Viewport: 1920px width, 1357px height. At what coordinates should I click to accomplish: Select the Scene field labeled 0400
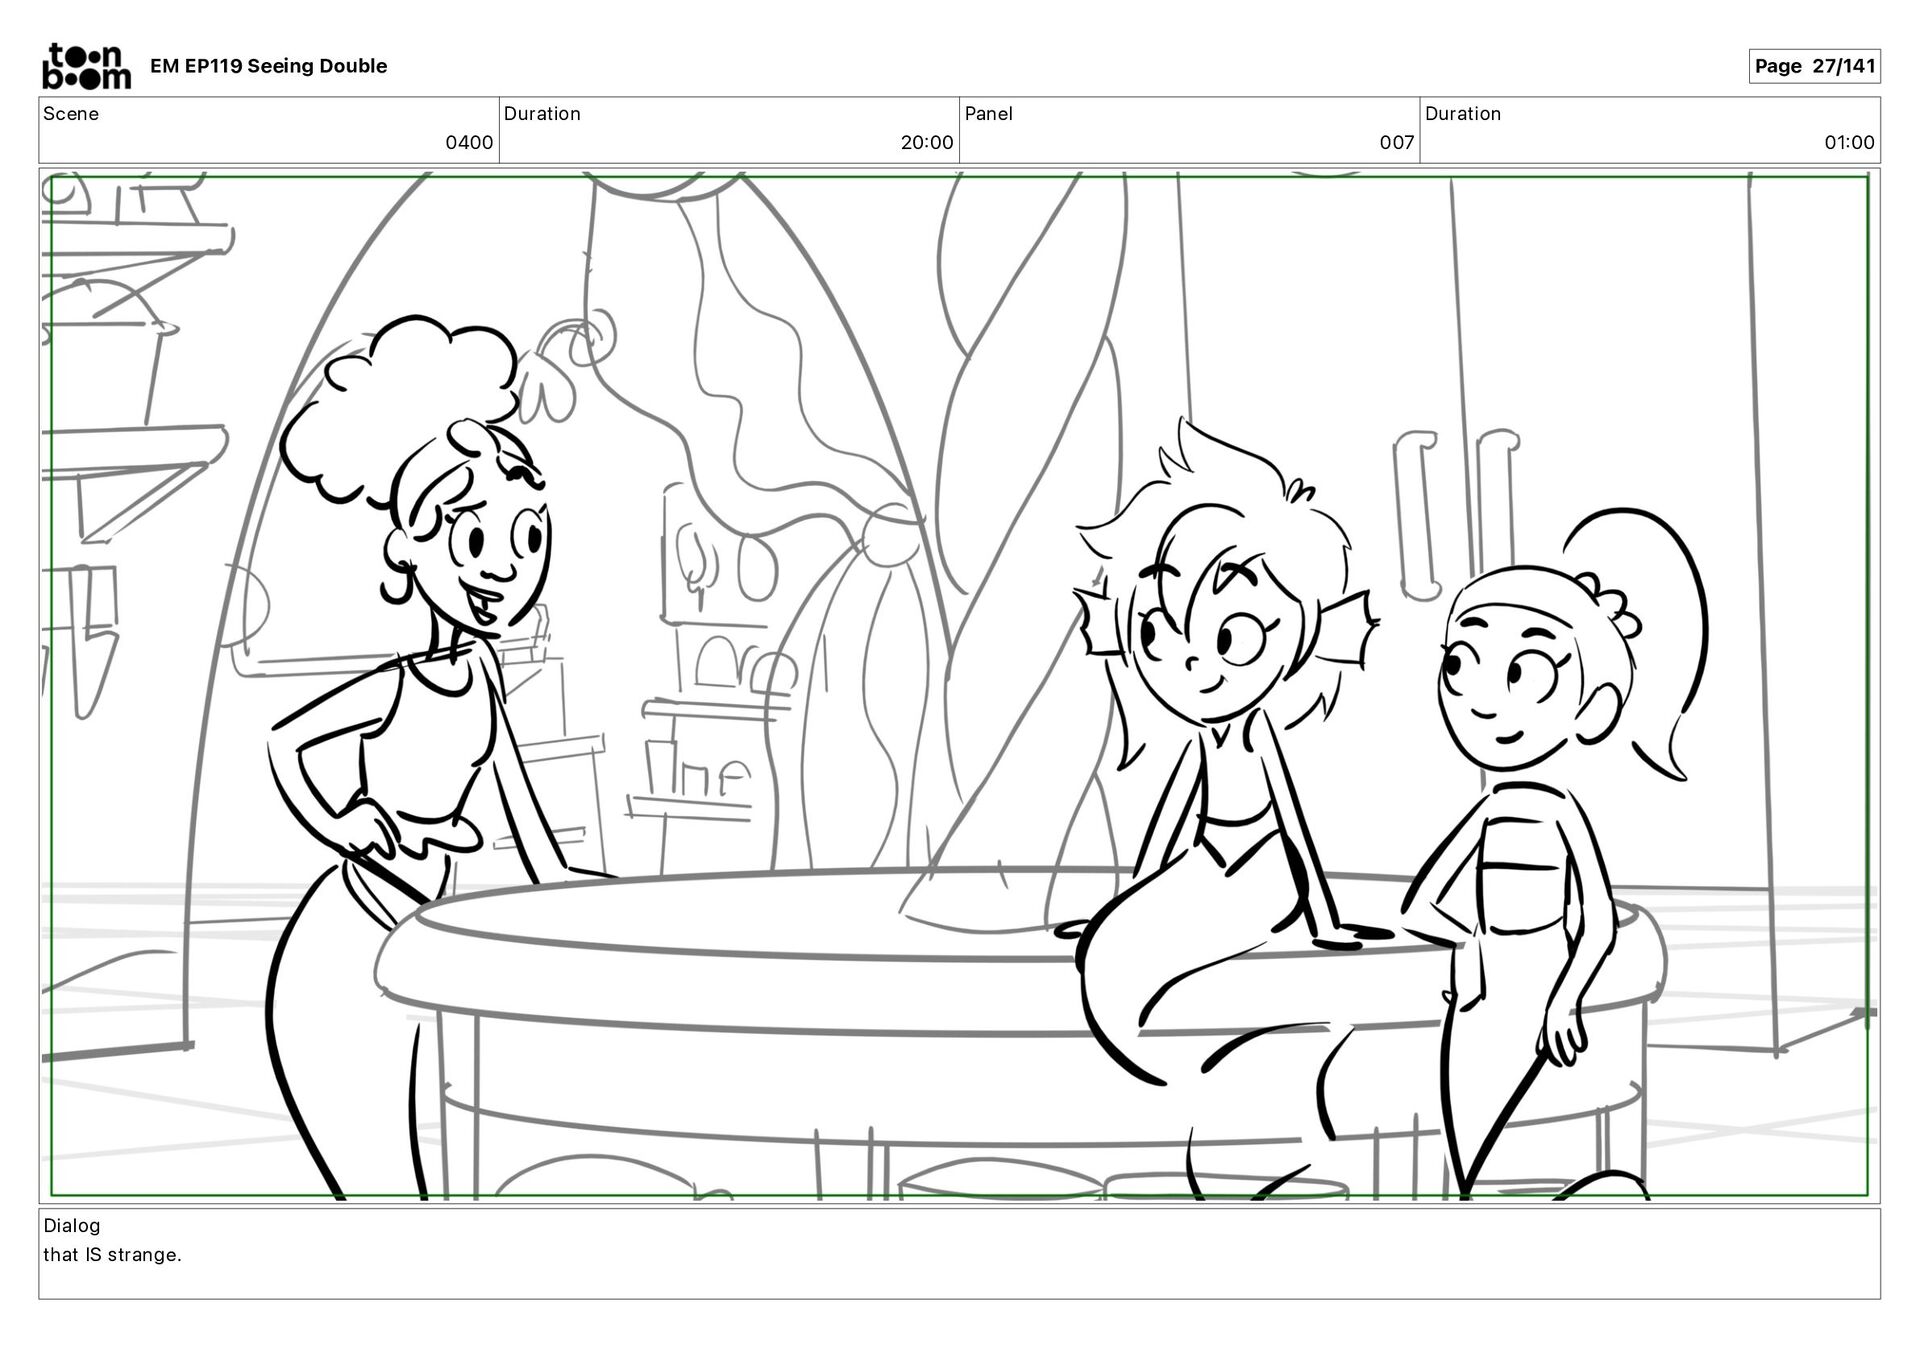point(468,142)
